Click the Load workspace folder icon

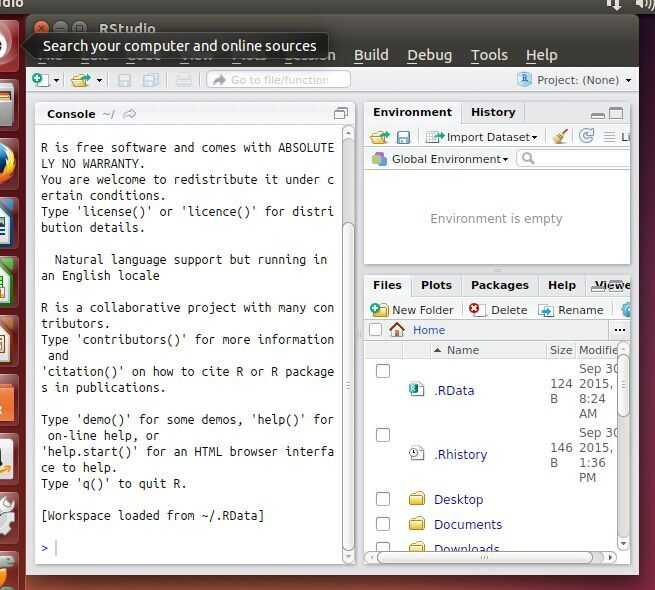point(379,137)
